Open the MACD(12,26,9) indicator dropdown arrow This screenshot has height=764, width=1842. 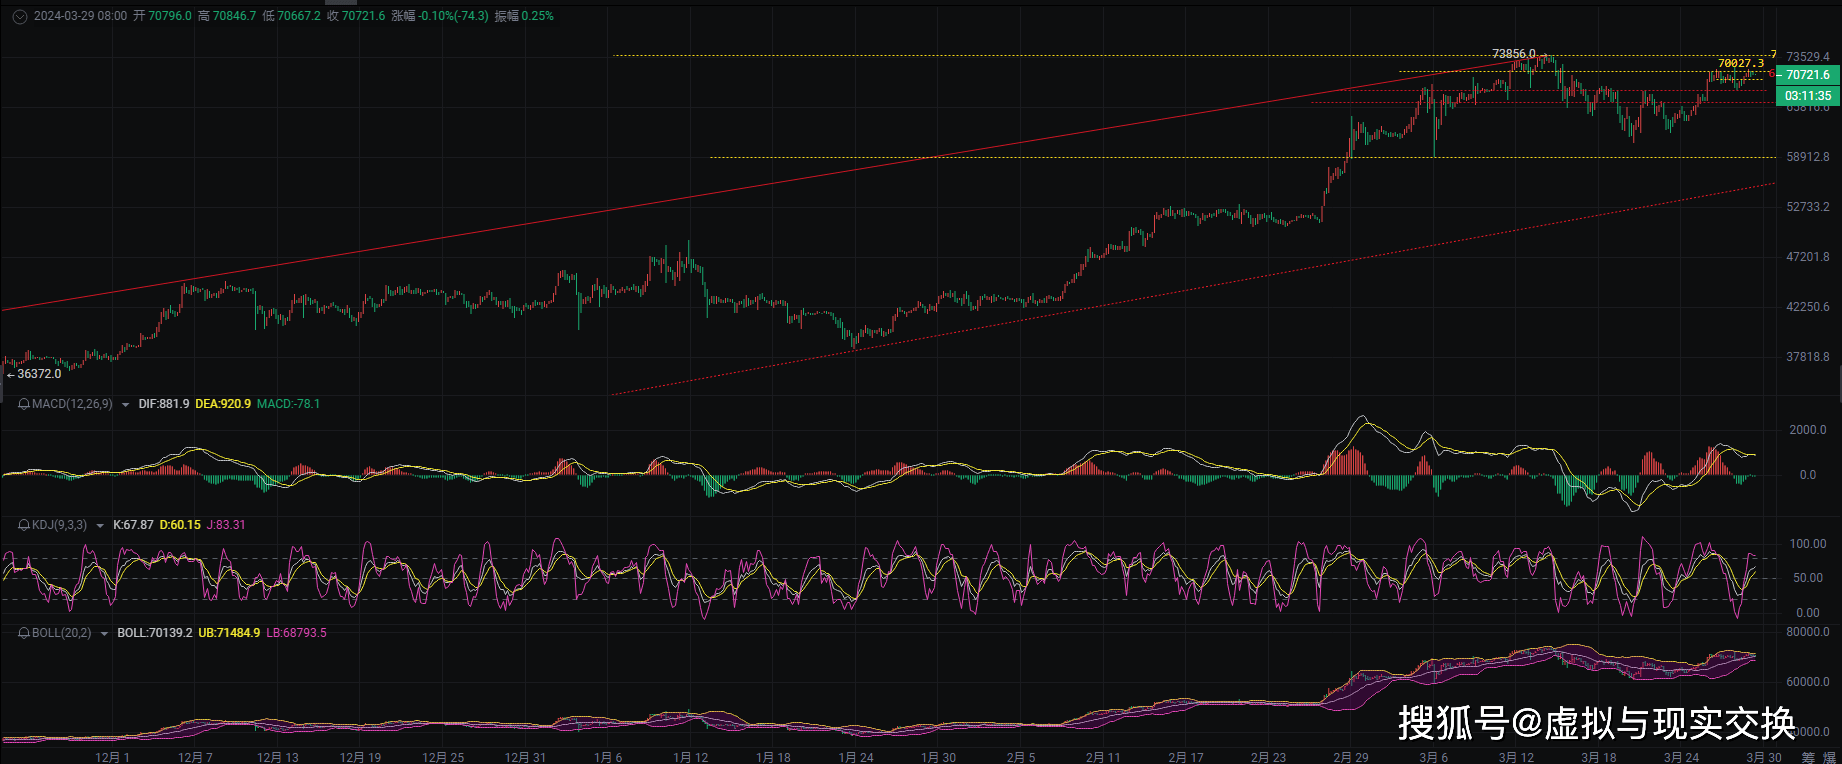tap(125, 405)
